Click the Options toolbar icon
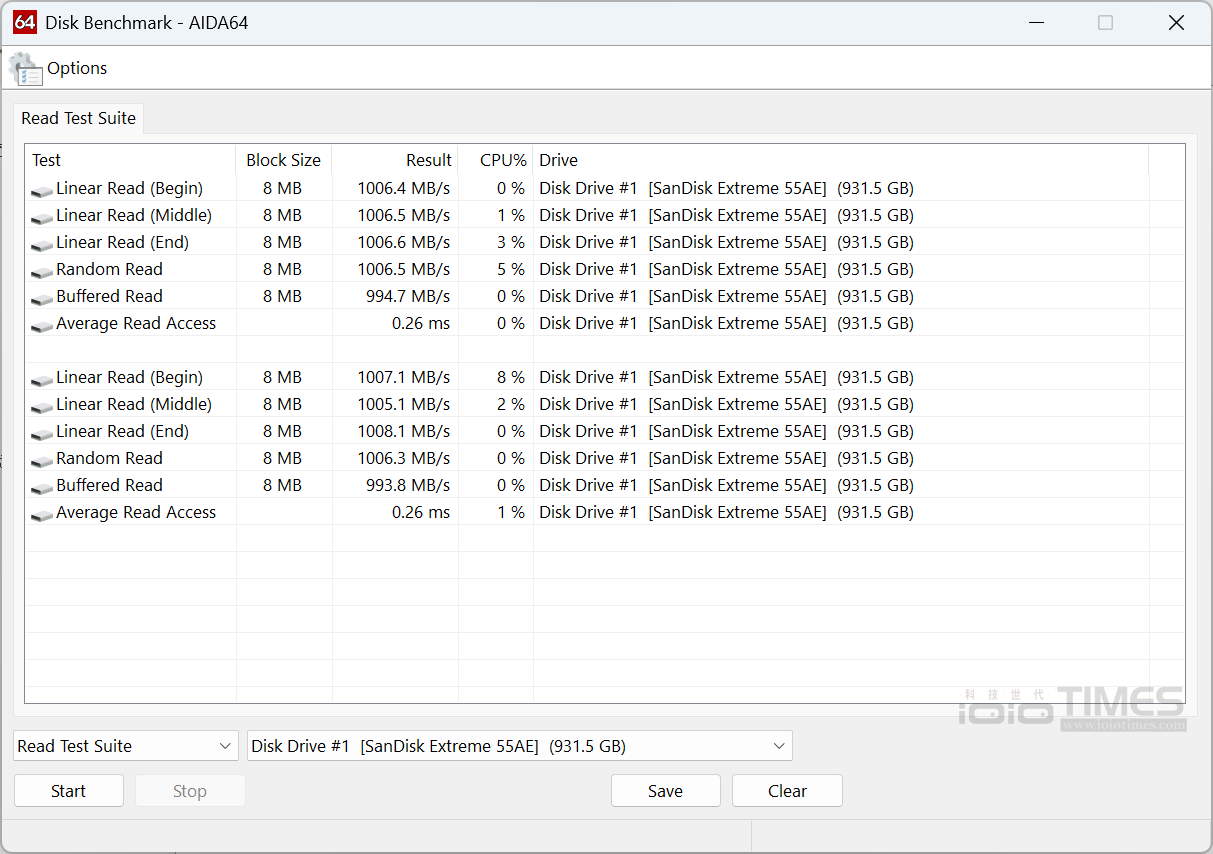Viewport: 1213px width, 854px height. 25,67
